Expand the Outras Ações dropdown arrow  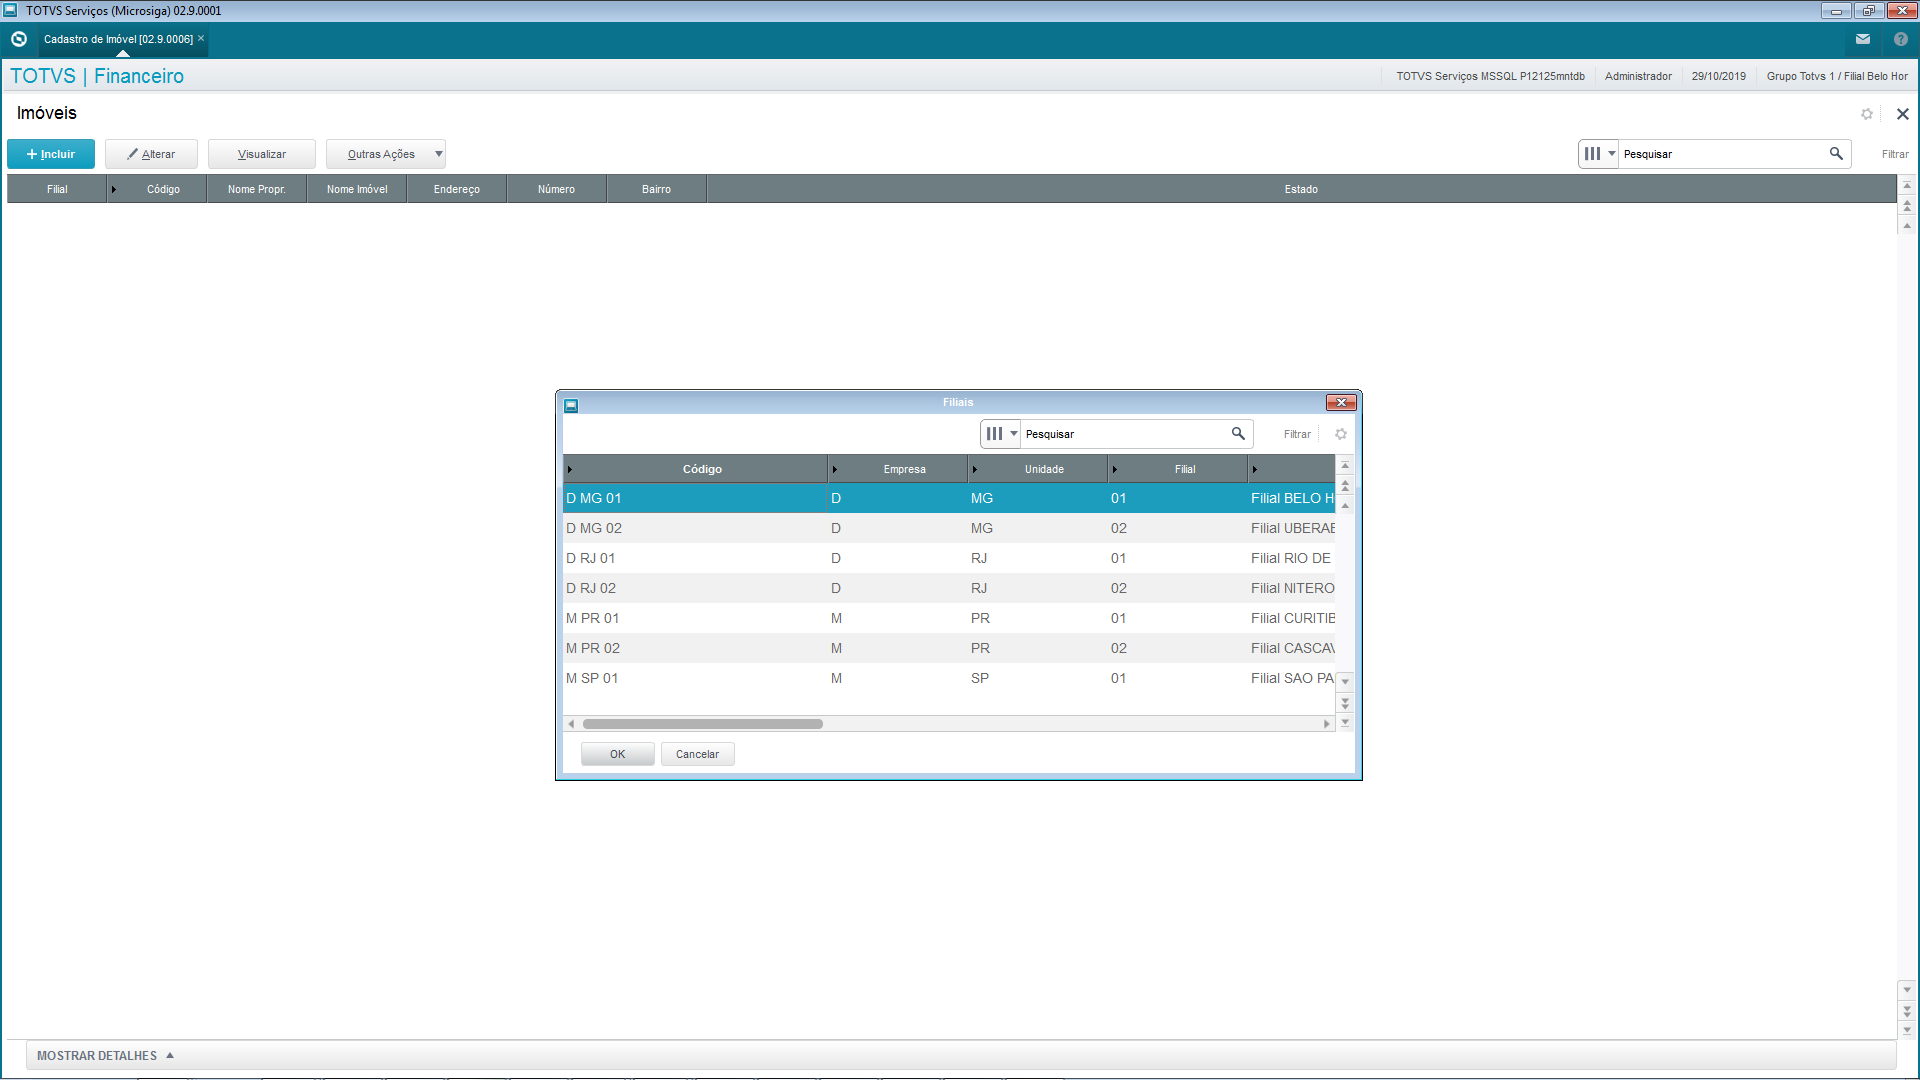click(438, 154)
